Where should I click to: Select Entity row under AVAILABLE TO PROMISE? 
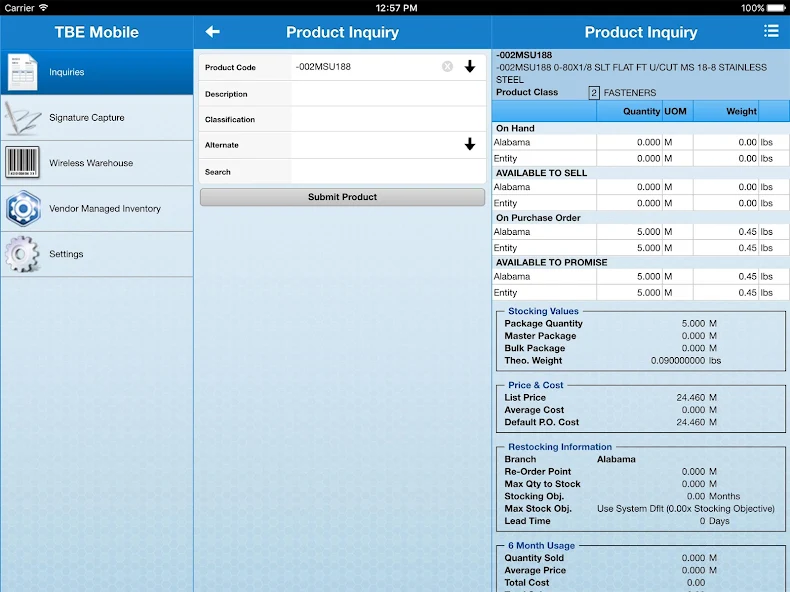click(x=640, y=293)
